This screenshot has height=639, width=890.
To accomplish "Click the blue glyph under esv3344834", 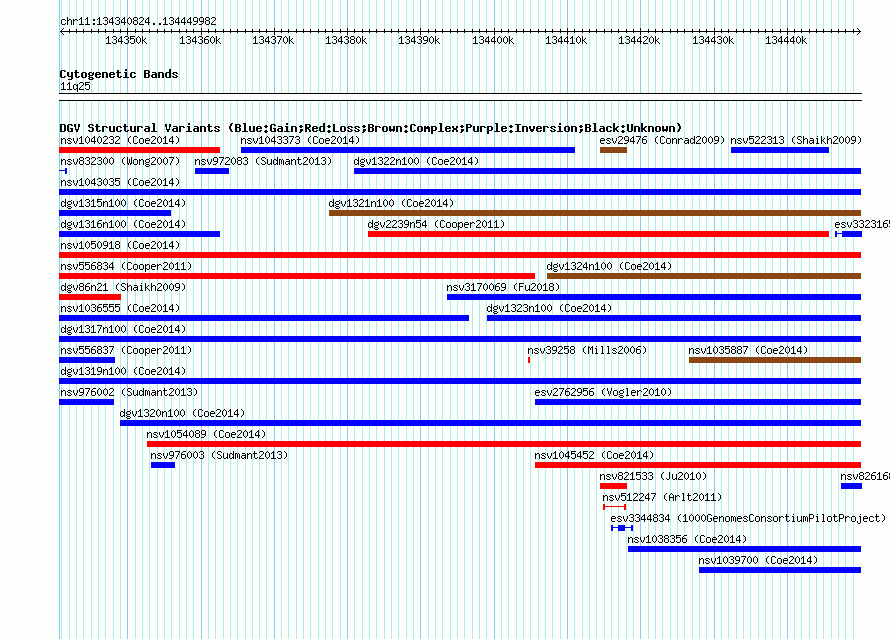I will 622,528.
